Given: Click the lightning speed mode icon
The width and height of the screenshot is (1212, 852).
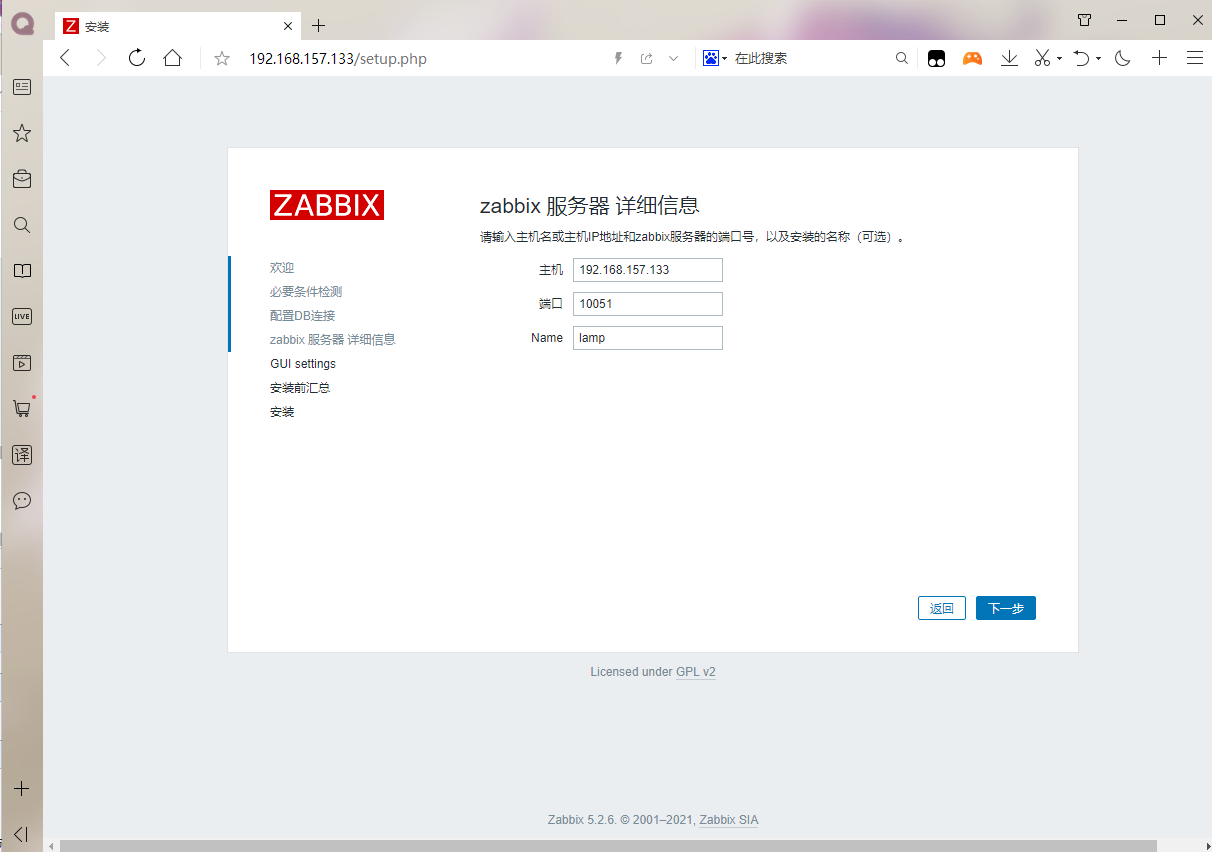Looking at the screenshot, I should pos(618,58).
